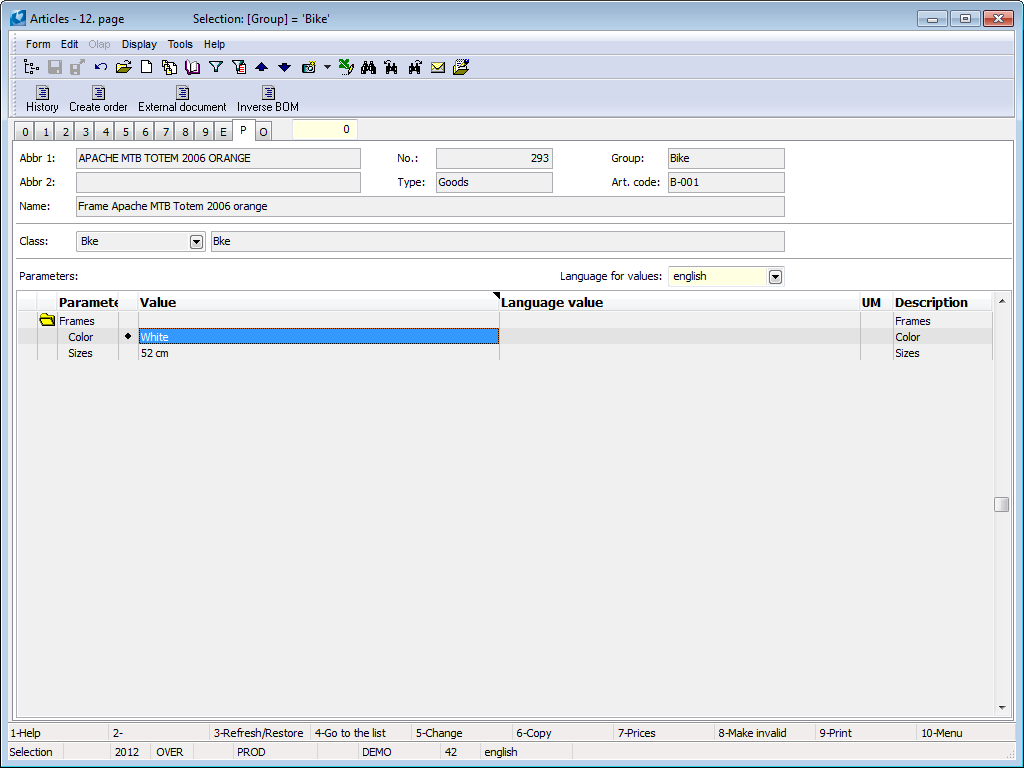This screenshot has height=768, width=1024.
Task: Click the Art. code field
Action: (726, 182)
